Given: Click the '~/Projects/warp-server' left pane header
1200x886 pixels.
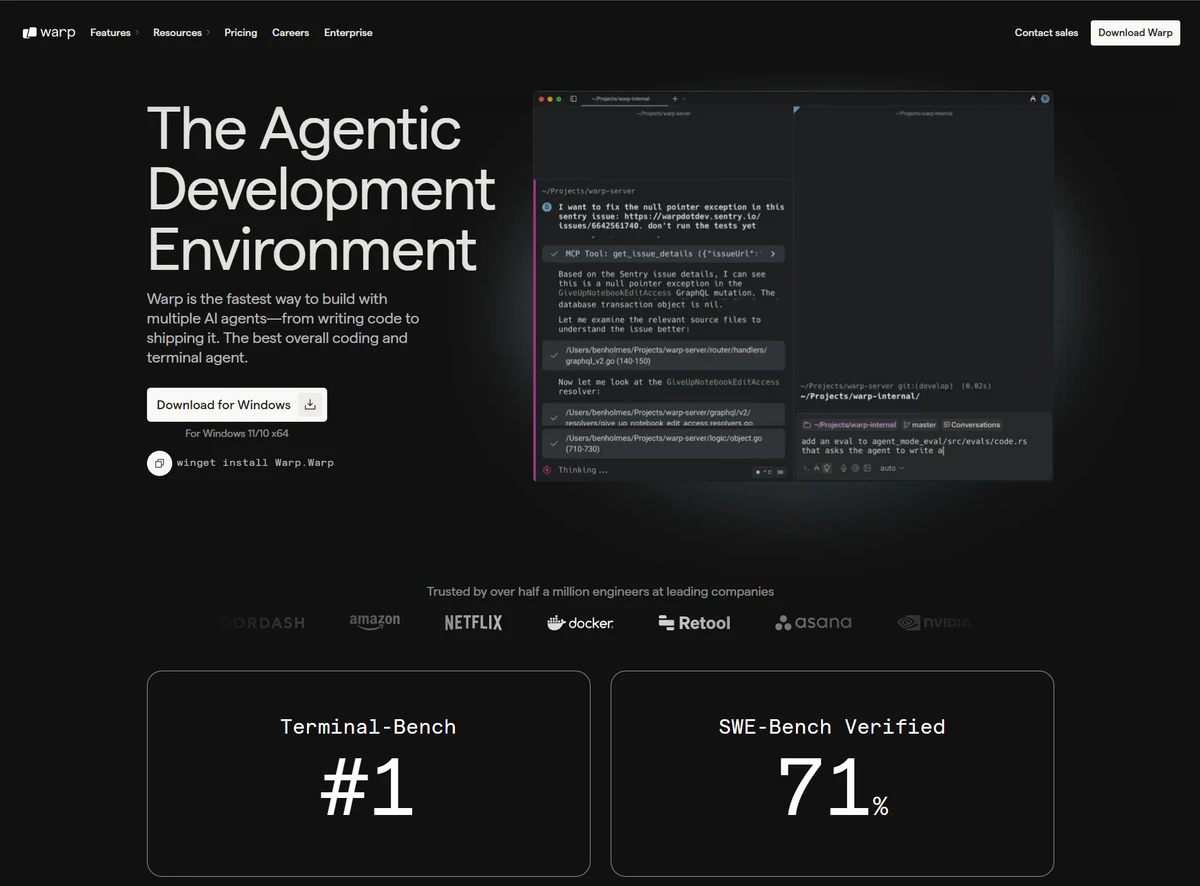Looking at the screenshot, I should pyautogui.click(x=664, y=114).
